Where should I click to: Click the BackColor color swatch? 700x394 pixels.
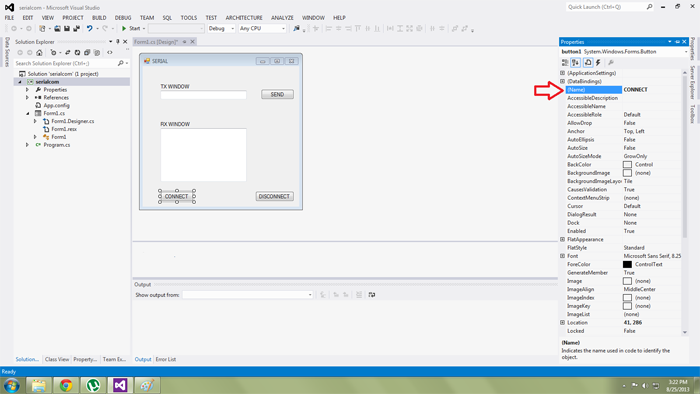click(627, 165)
